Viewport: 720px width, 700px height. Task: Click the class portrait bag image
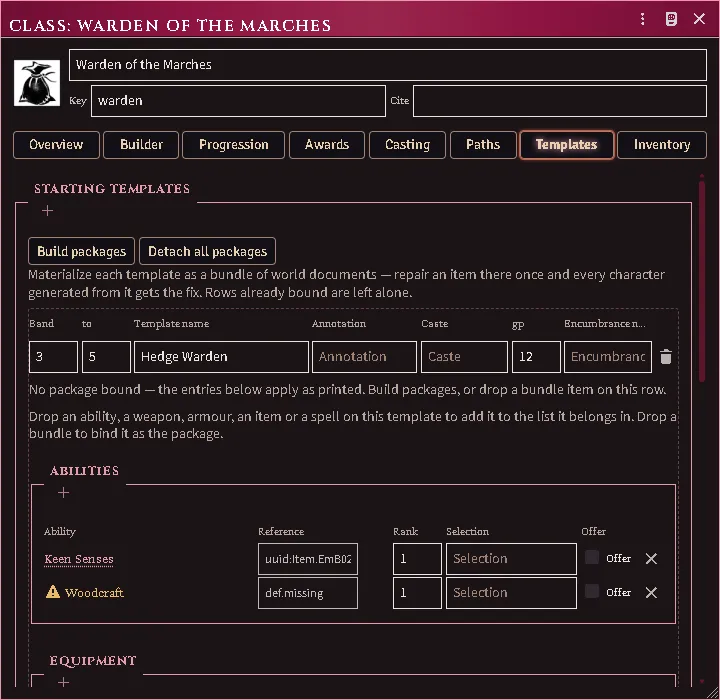point(37,83)
